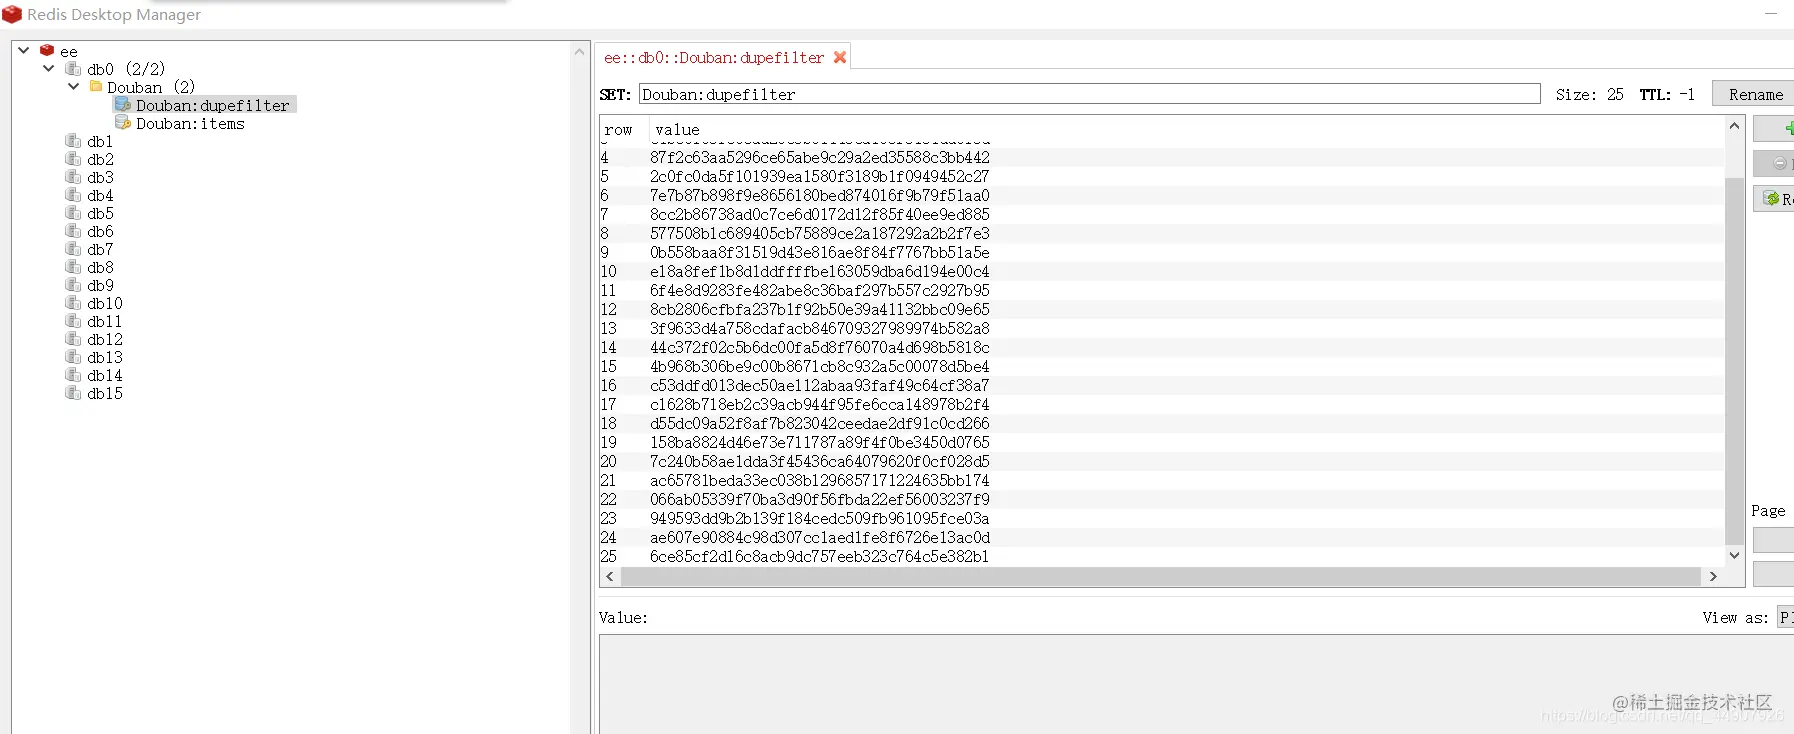1794x734 pixels.
Task: Minimize the Redis Desktop Manager window
Action: click(x=1771, y=14)
